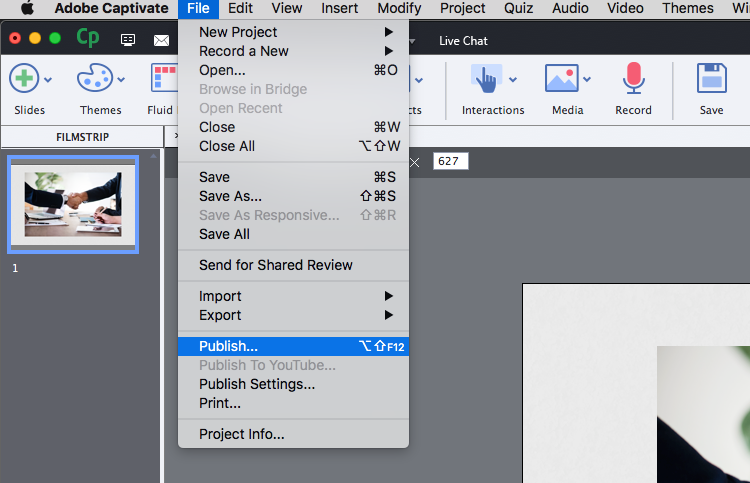Click the keyboard/layout icon next to Cp
Screen dimensions: 750x483
128,40
